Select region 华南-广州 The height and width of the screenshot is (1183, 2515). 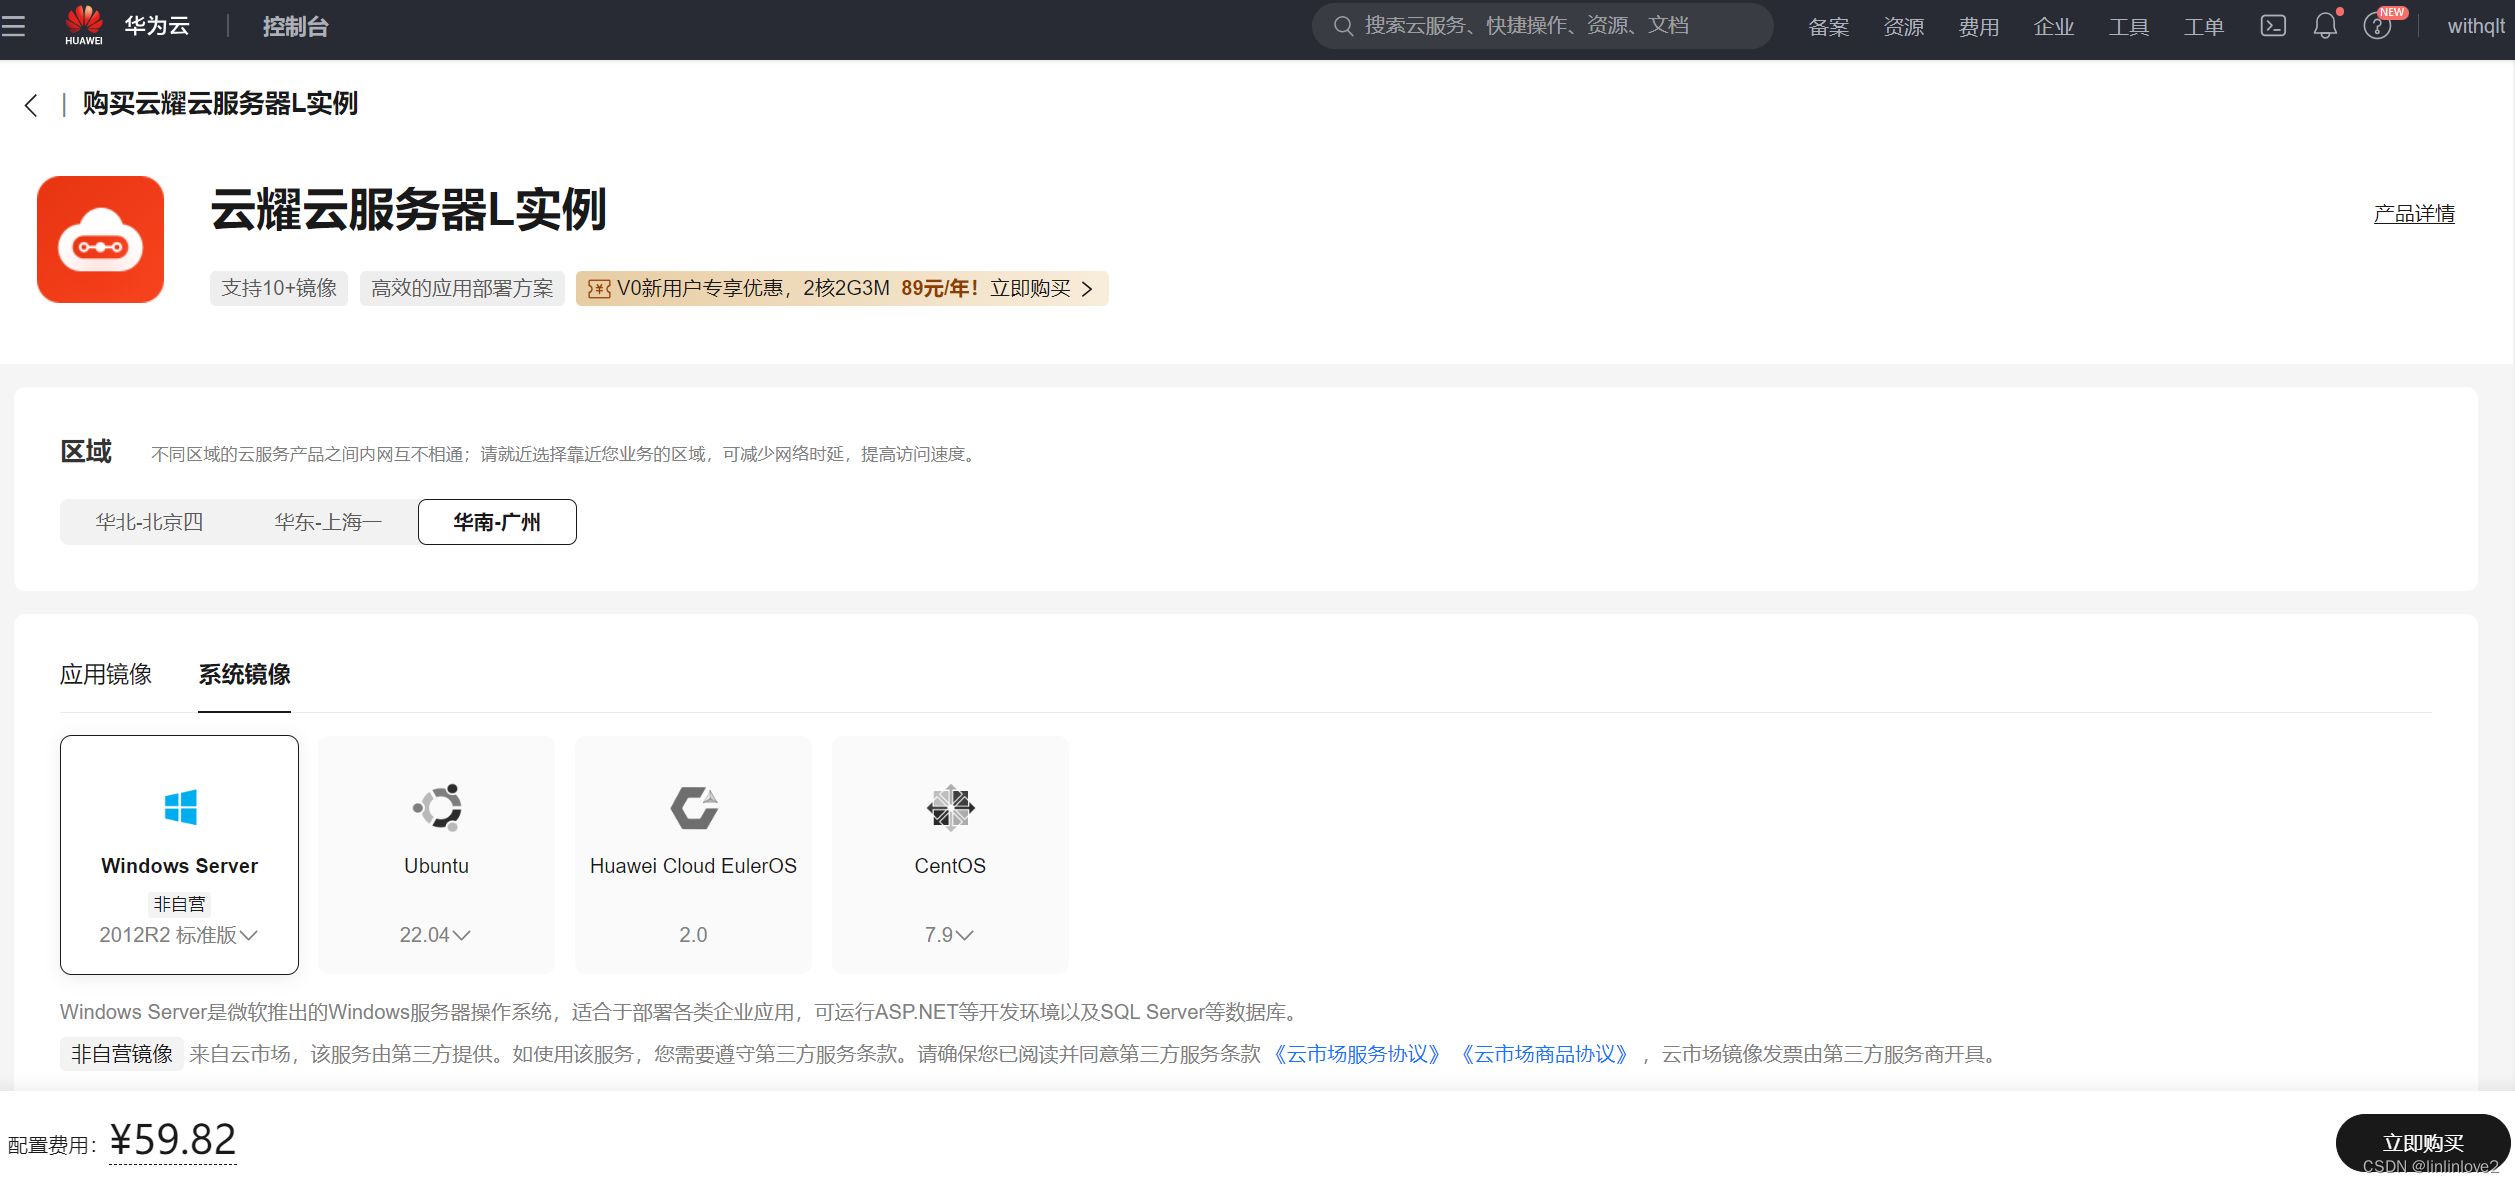[x=497, y=522]
